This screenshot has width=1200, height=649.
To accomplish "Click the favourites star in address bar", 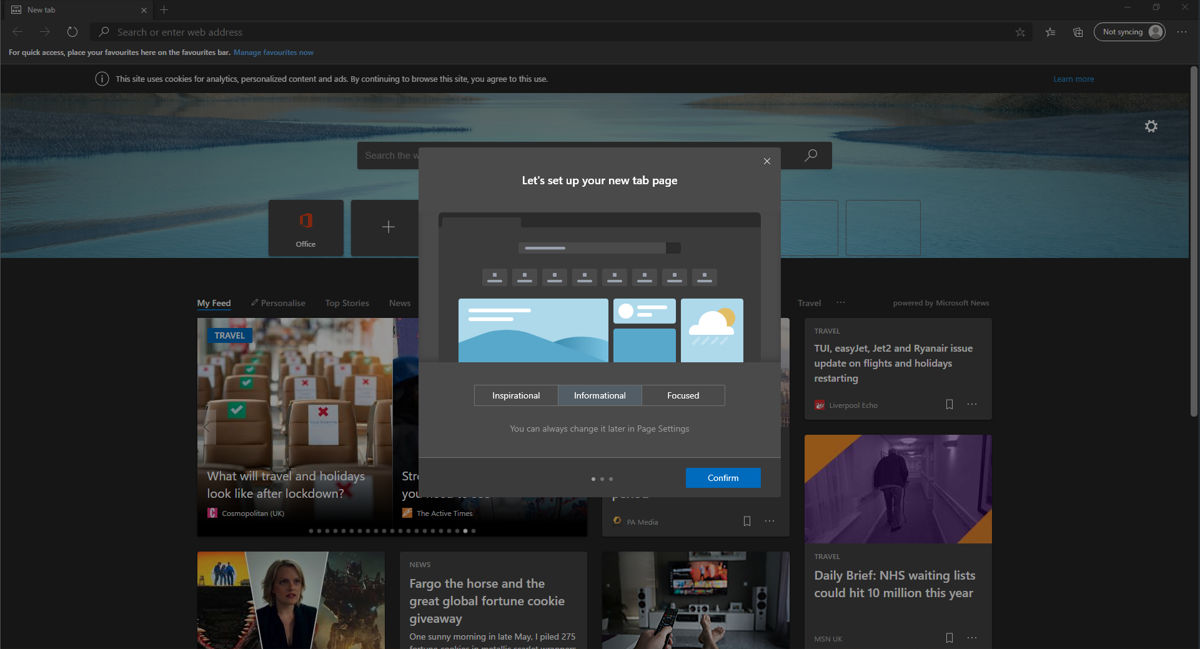I will coord(1020,32).
